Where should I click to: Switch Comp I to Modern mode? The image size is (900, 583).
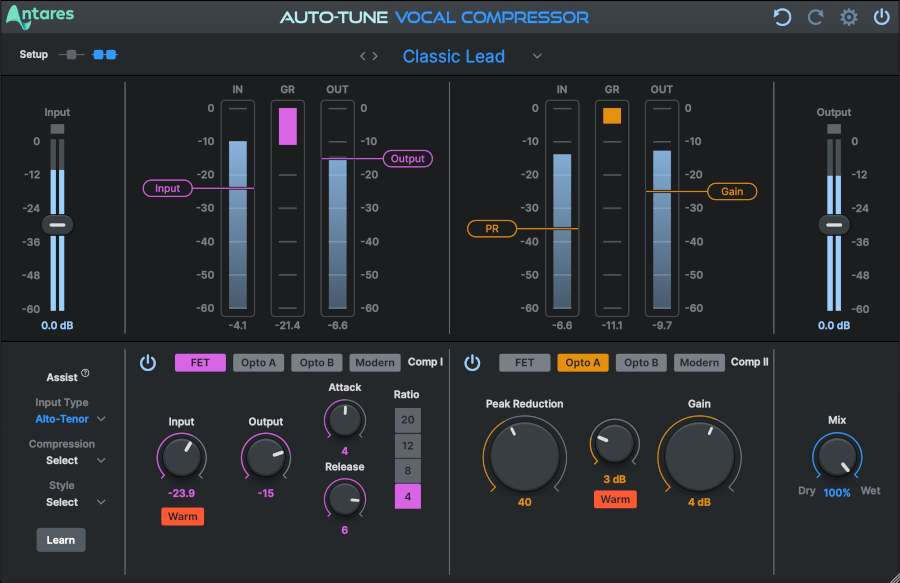click(374, 362)
